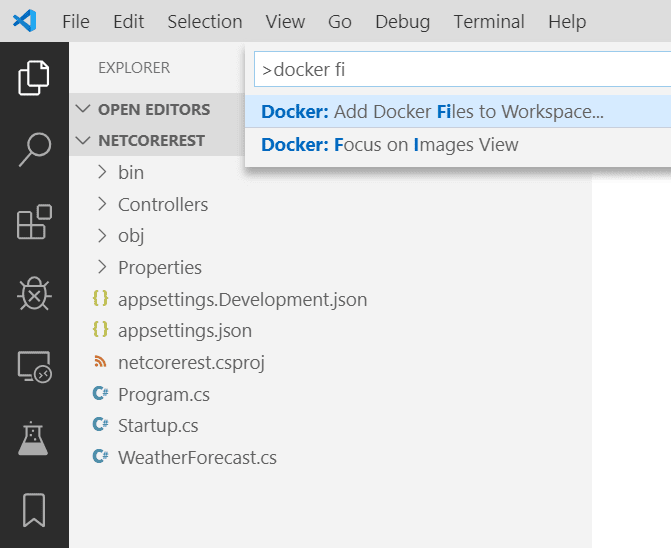Screen dimensions: 671x548
Task: Open appsettings.json file
Action: (185, 331)
